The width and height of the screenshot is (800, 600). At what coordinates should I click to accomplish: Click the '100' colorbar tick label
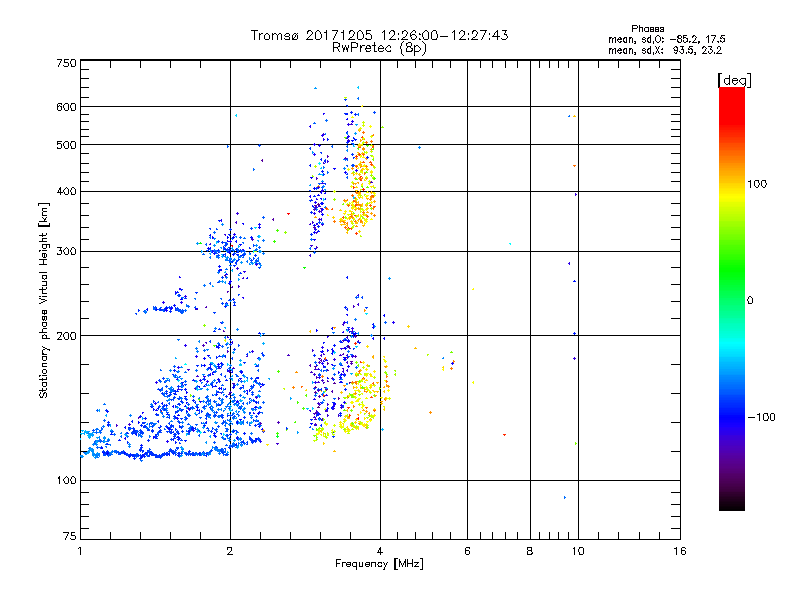tap(757, 184)
